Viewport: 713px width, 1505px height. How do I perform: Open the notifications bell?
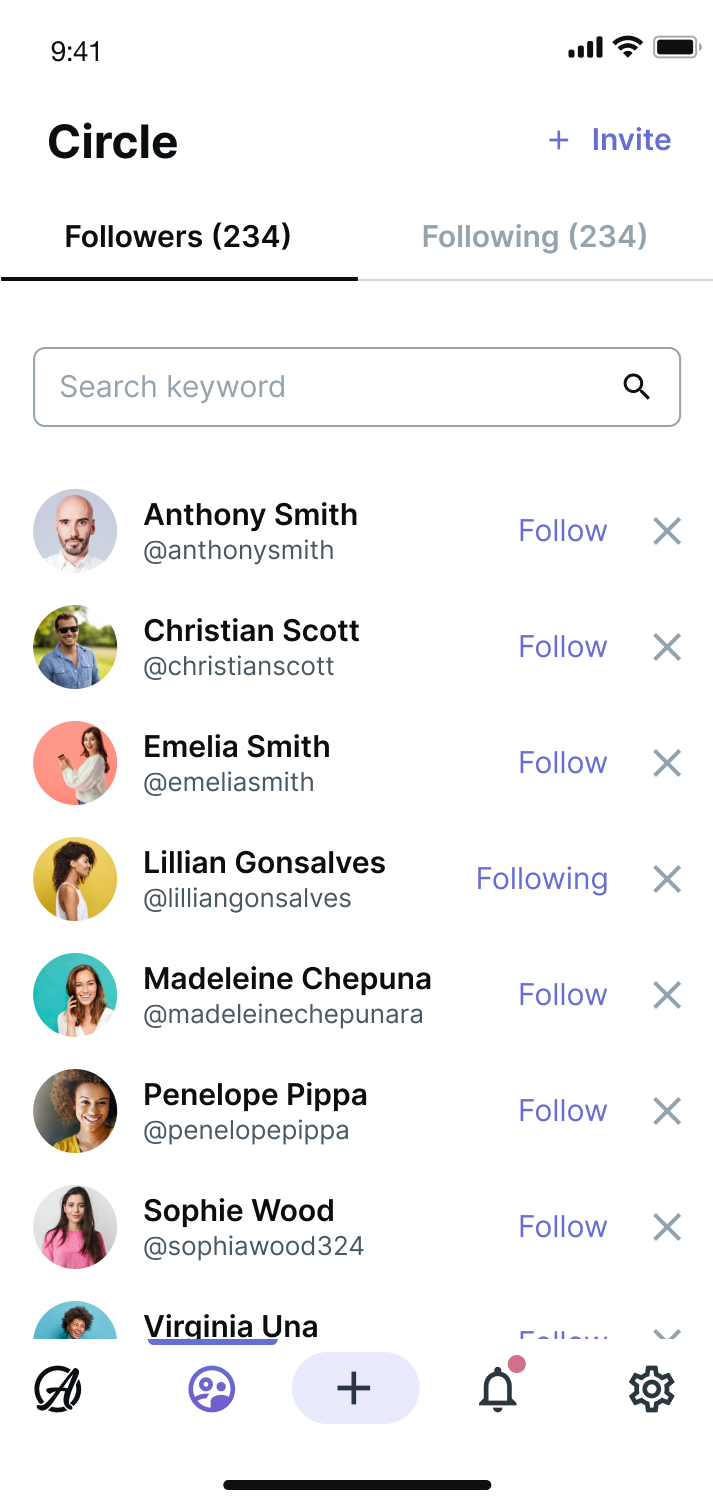498,1389
